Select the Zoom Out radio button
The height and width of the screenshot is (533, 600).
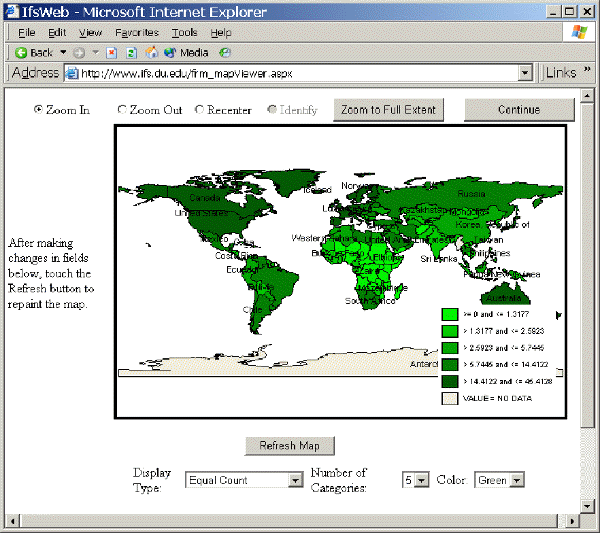click(x=122, y=109)
